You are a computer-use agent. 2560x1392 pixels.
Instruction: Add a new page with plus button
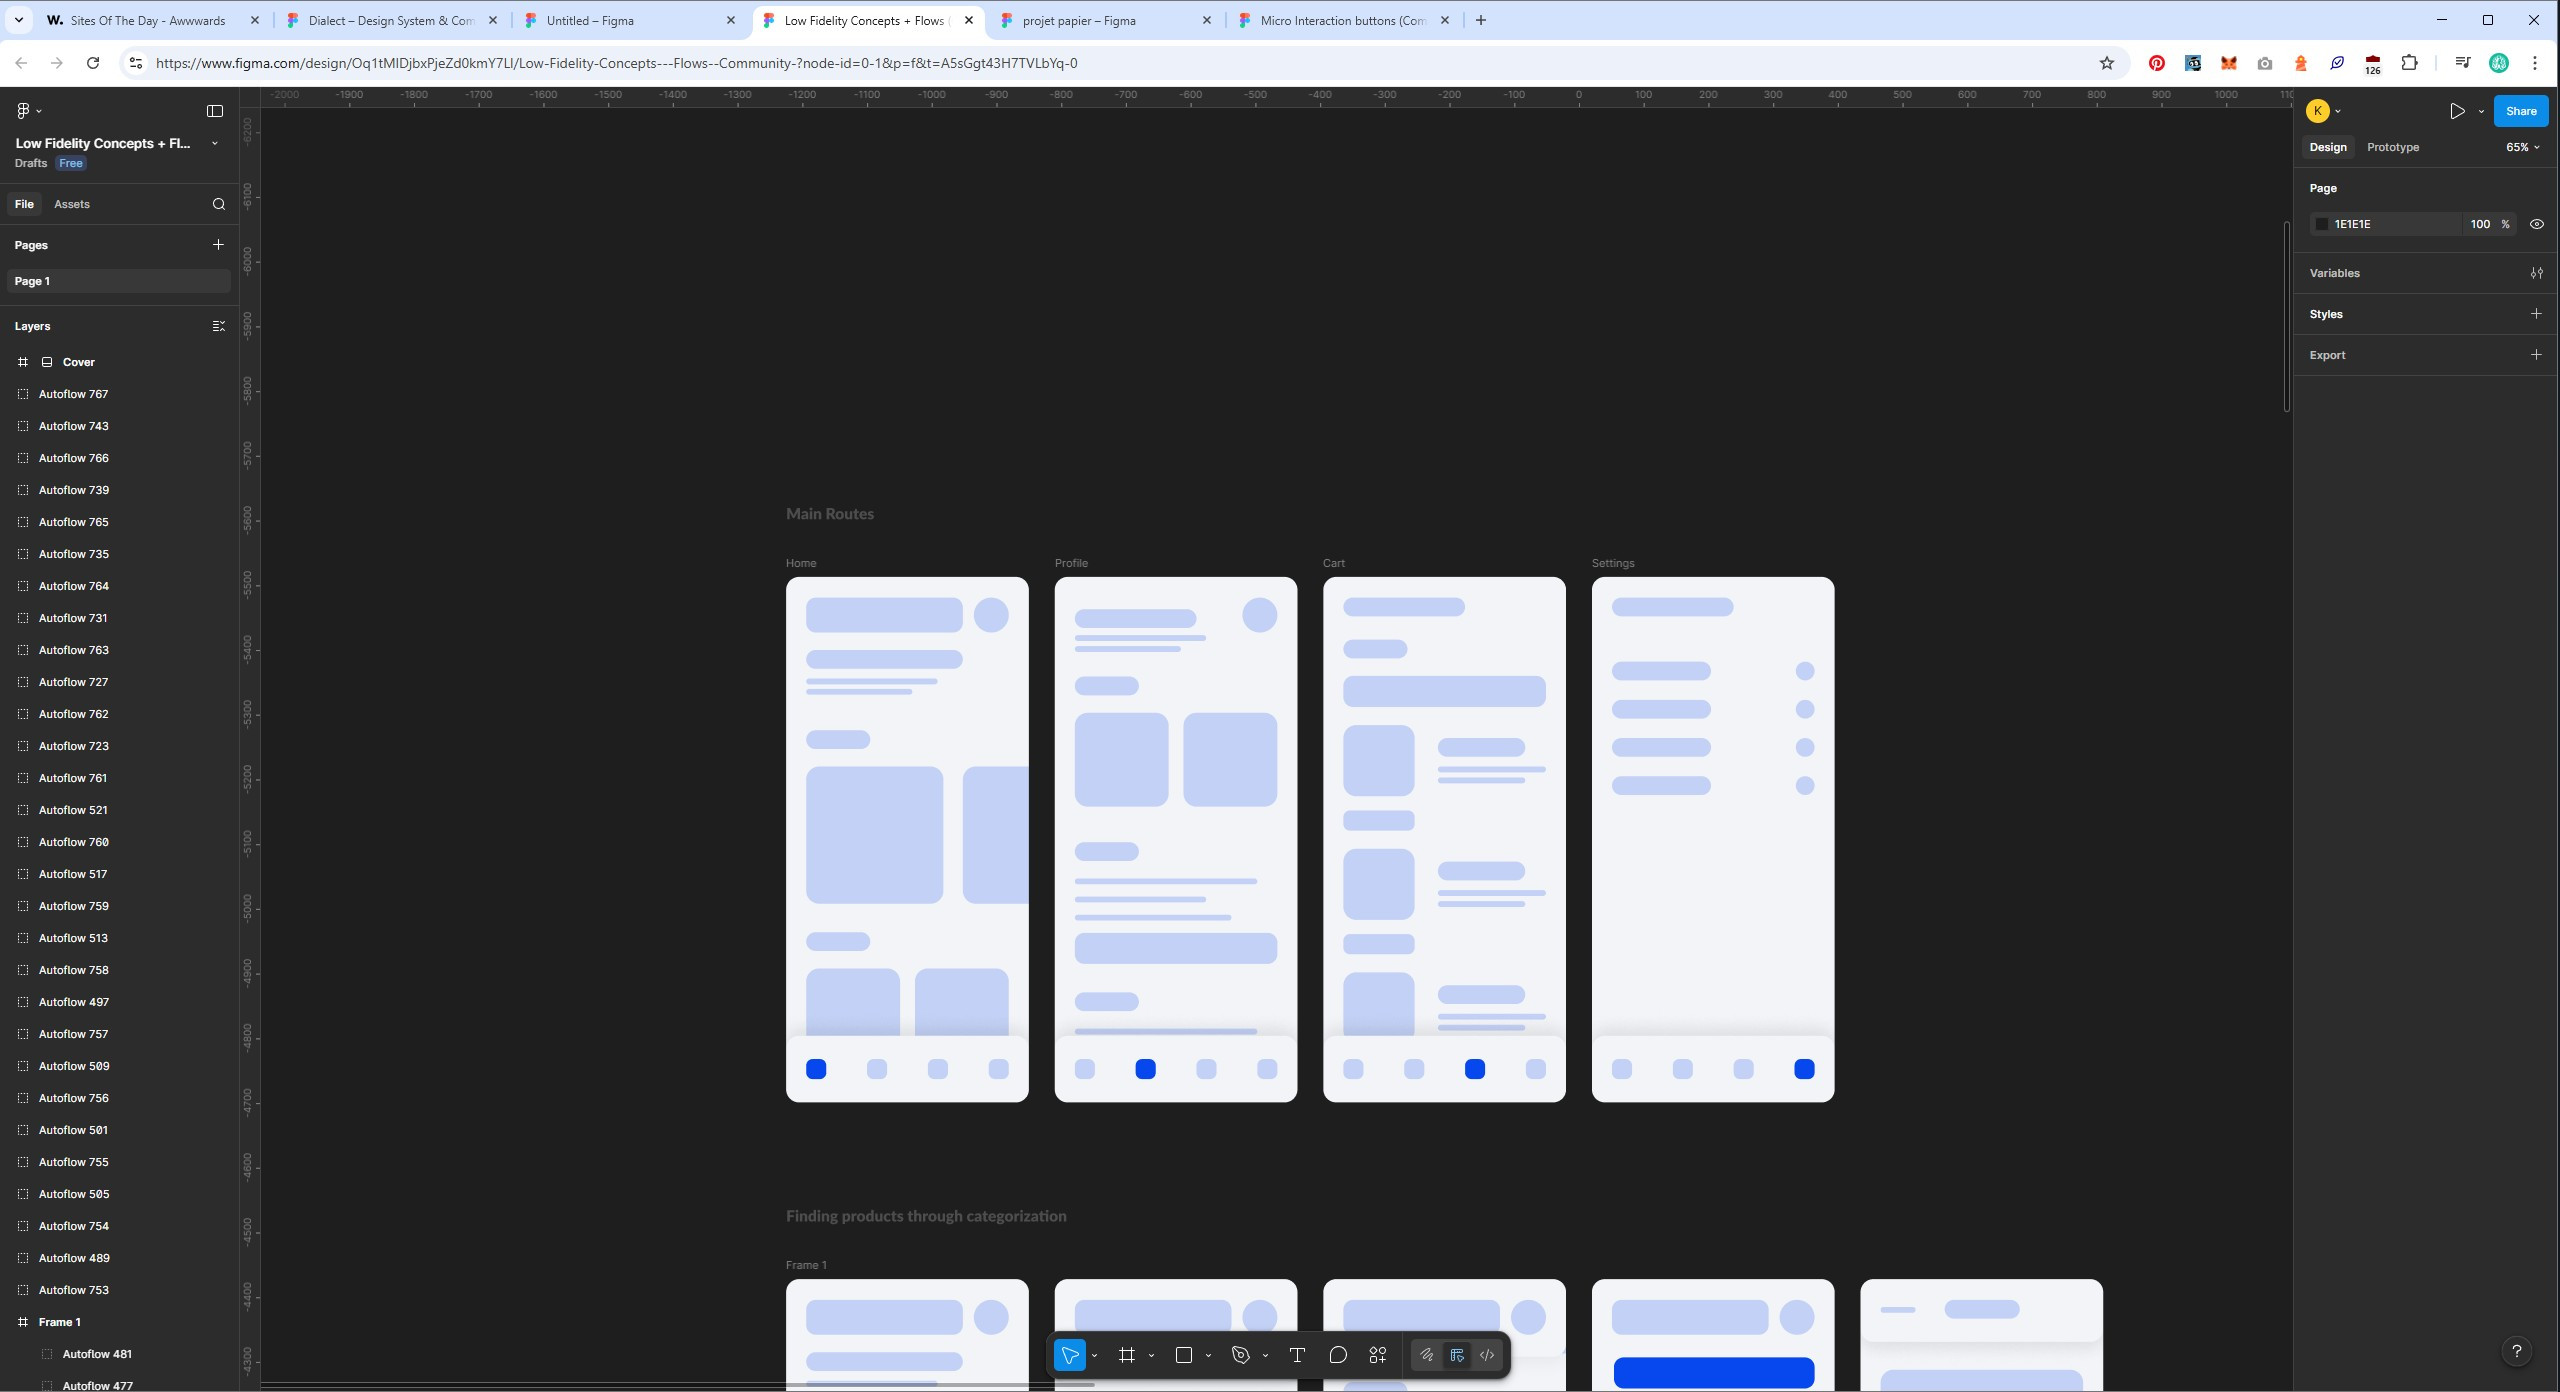[218, 244]
